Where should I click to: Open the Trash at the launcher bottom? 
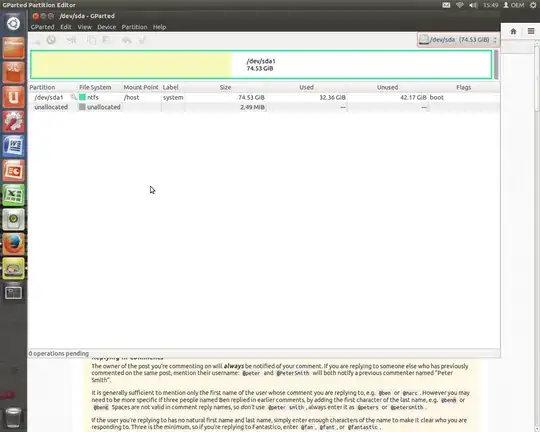pos(13,418)
